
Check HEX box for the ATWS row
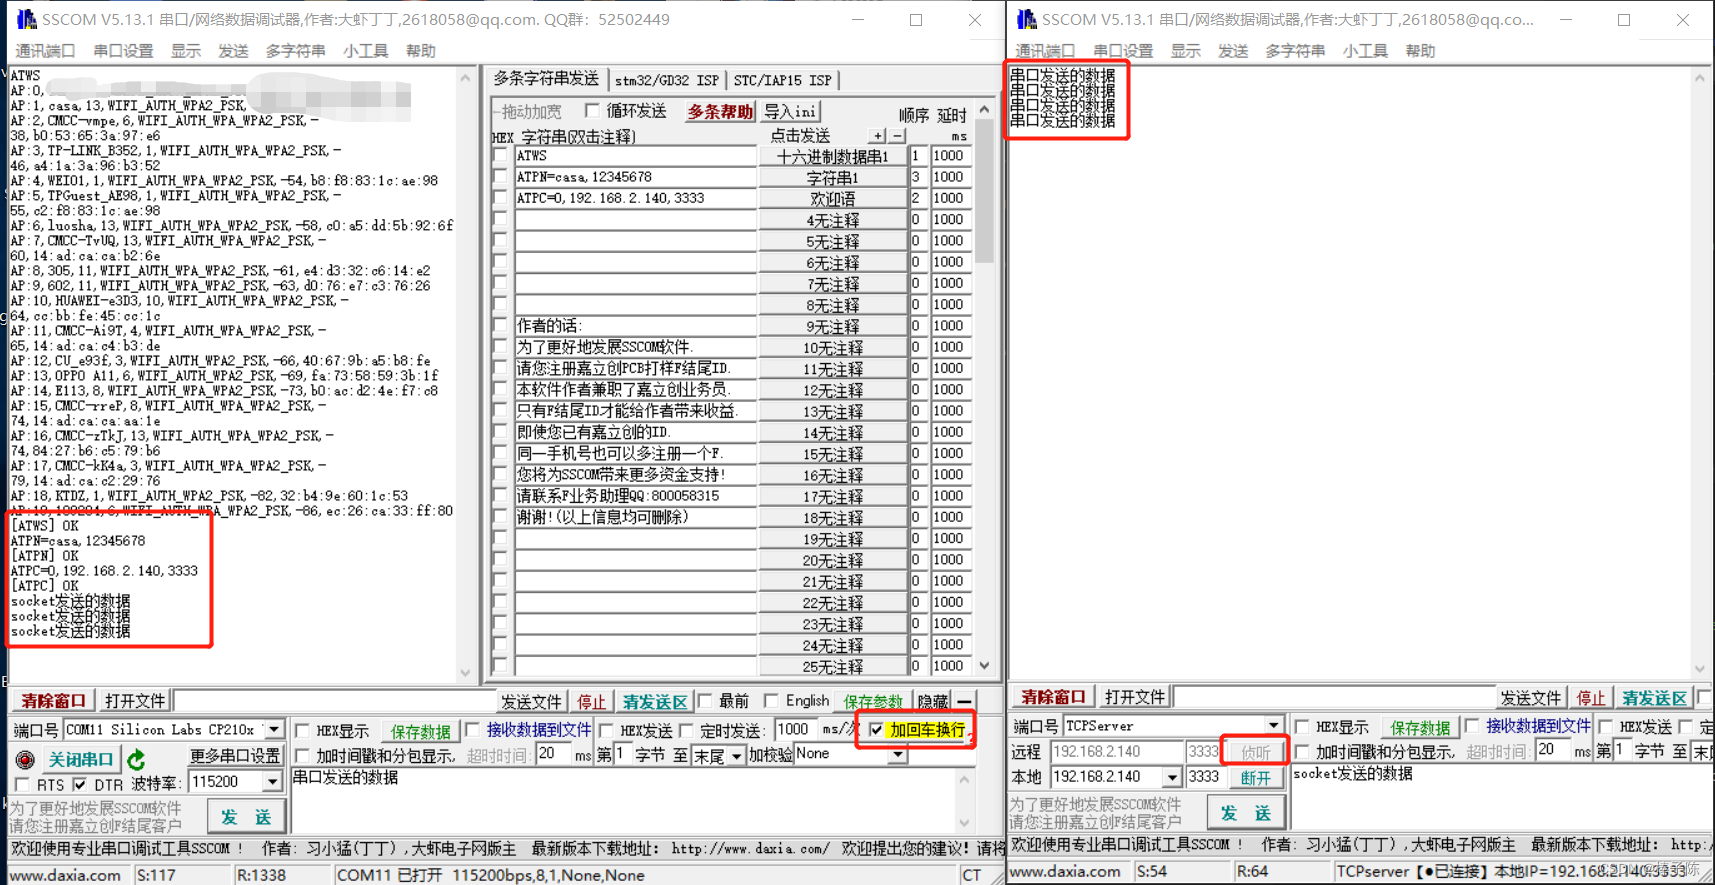[x=501, y=156]
